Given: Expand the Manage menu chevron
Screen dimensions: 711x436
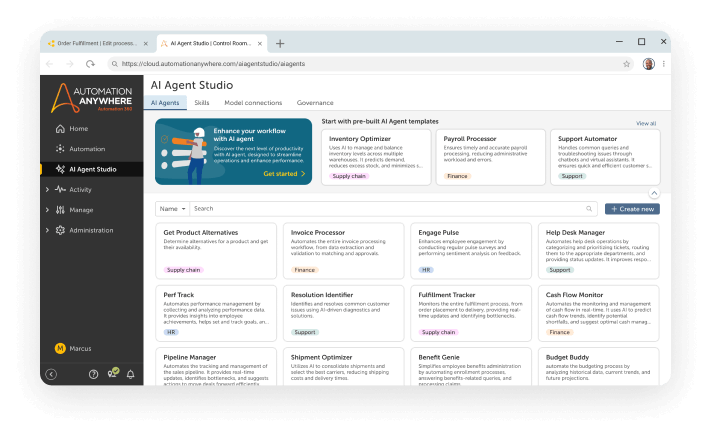Looking at the screenshot, I should (47, 210).
